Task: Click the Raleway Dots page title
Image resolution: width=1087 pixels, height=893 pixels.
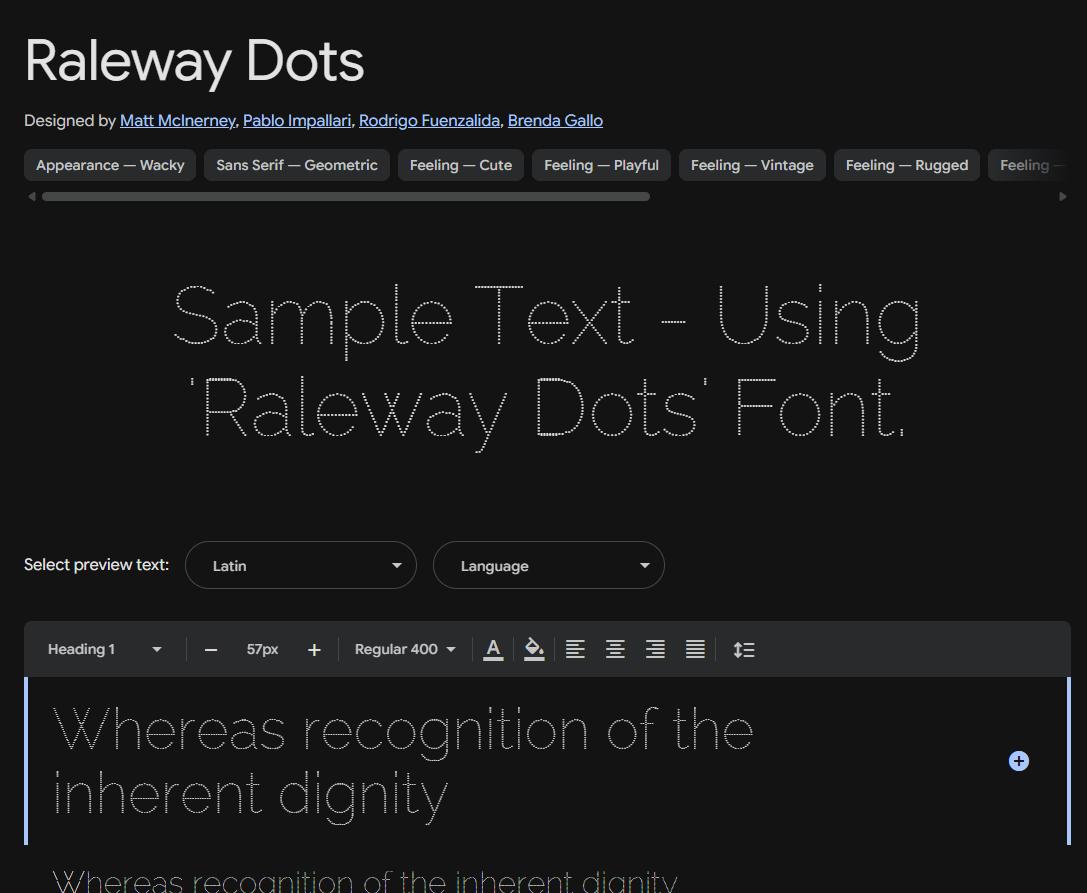Action: 194,61
